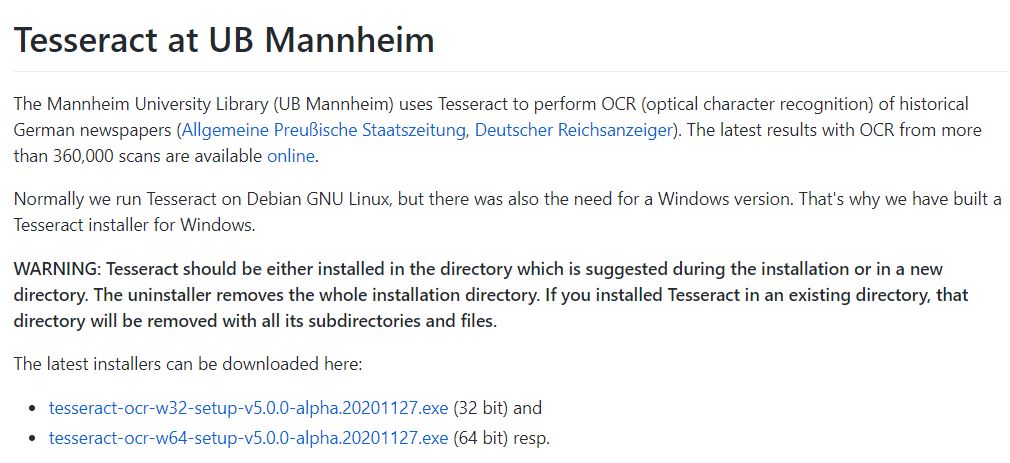This screenshot has width=1010, height=463.
Task: Click the bullet before the w64 installer
Action: [x=33, y=439]
